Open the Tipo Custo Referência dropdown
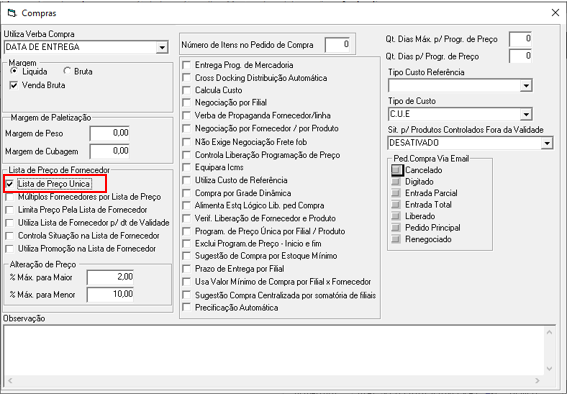Image resolution: width=570 pixels, height=397 pixels. (526, 86)
